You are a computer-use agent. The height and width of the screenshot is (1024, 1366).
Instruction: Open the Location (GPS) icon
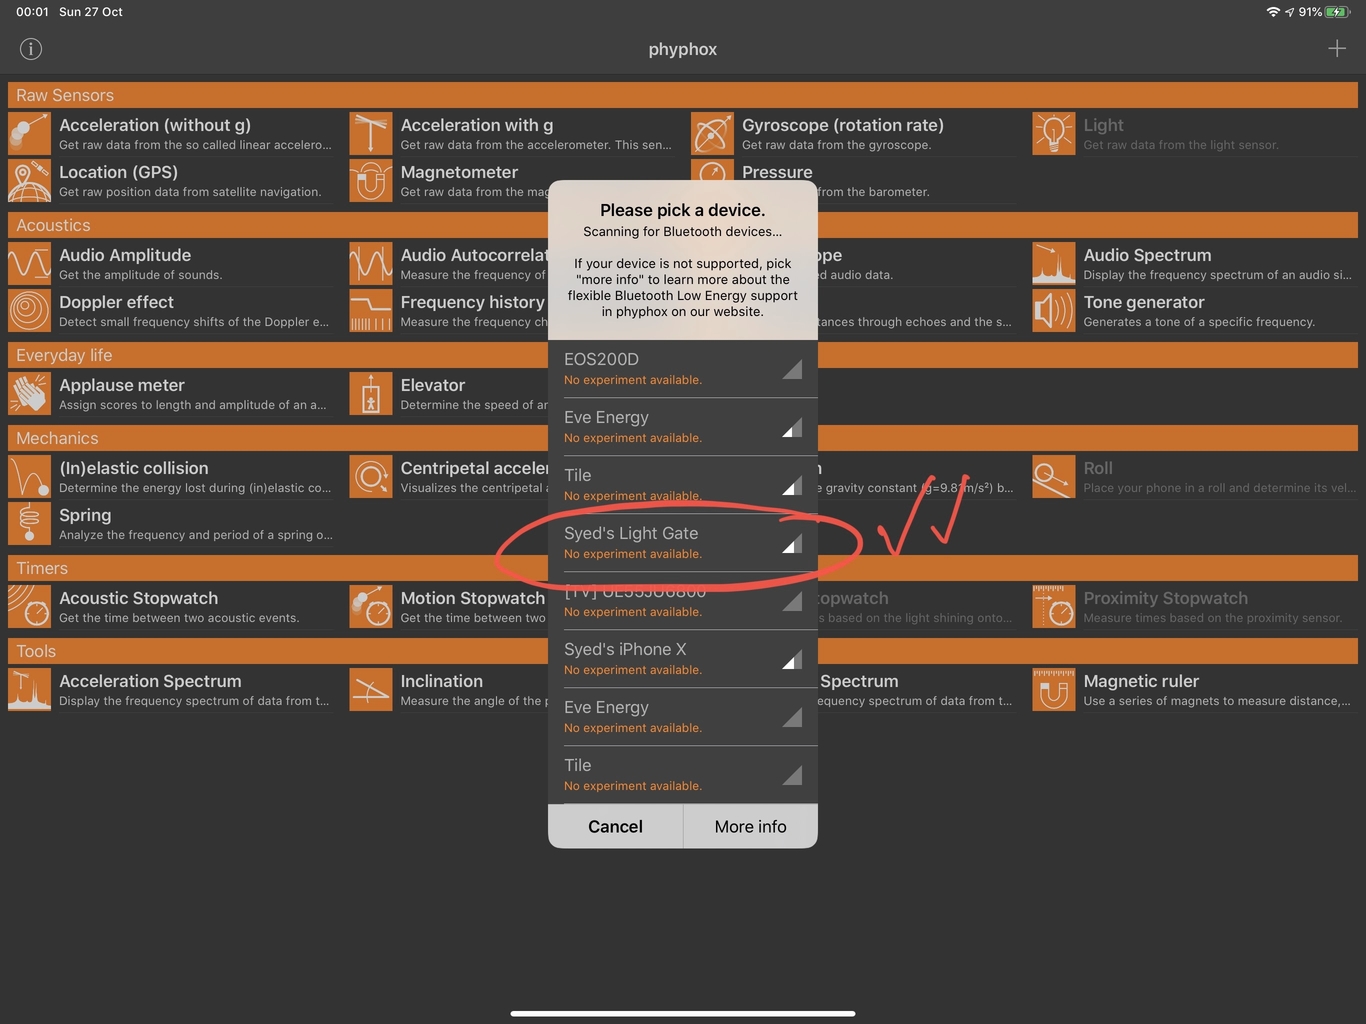pos(29,181)
